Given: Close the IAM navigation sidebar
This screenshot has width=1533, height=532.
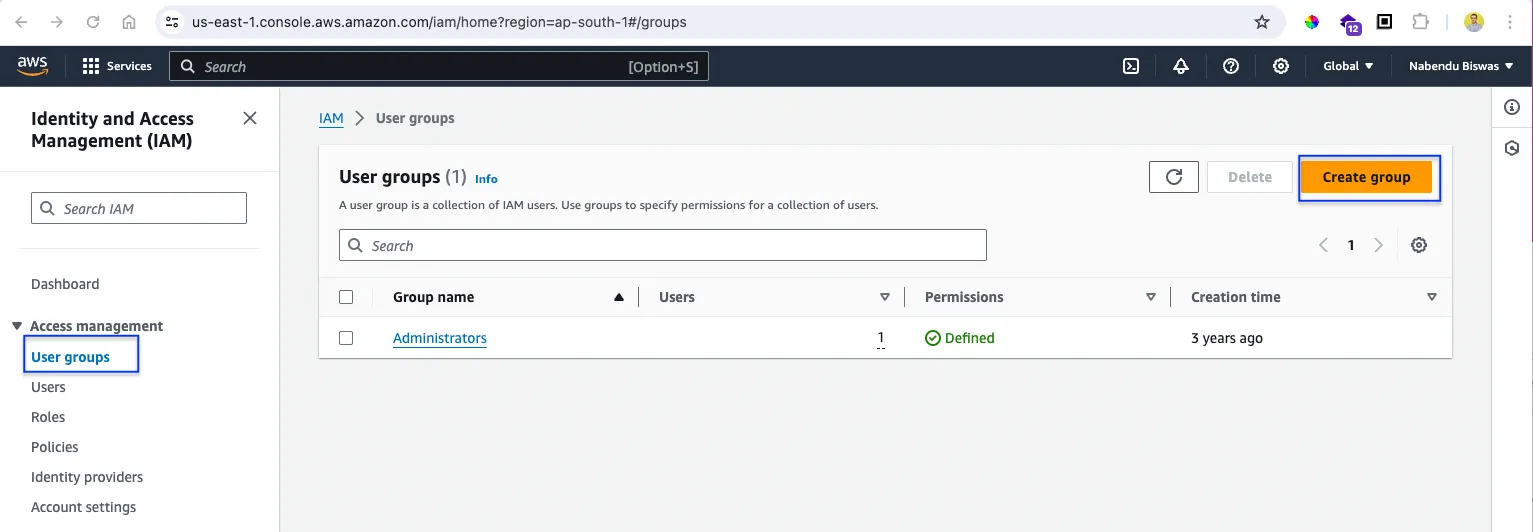Looking at the screenshot, I should [250, 118].
